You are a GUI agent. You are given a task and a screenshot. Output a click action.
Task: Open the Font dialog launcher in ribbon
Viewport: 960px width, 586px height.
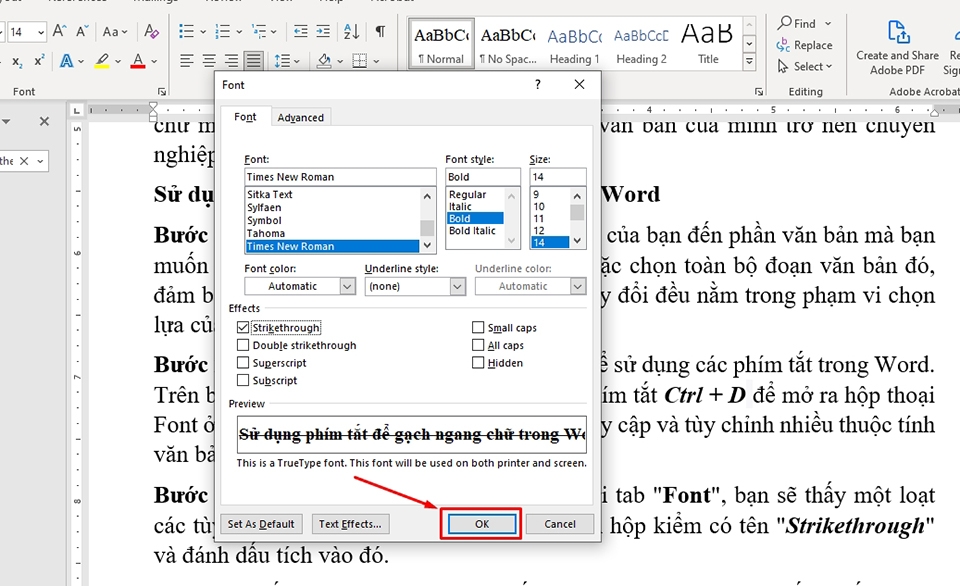coord(162,91)
